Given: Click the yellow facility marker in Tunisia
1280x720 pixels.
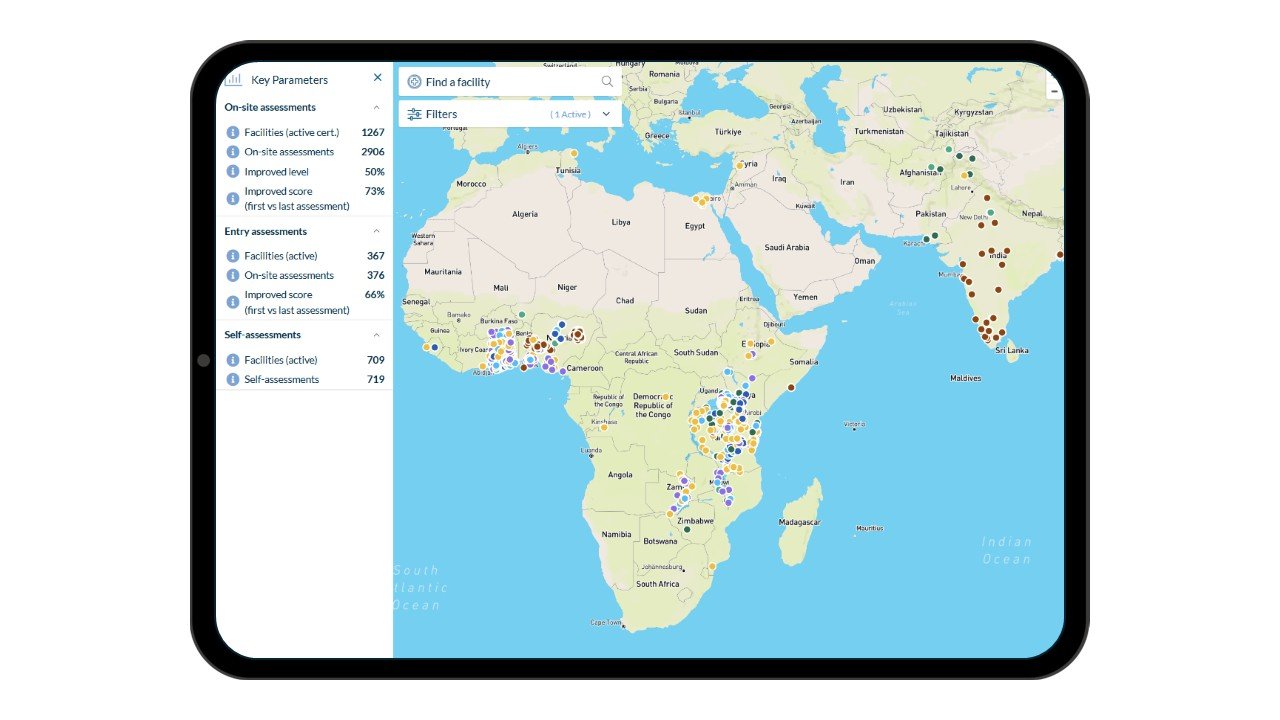Looking at the screenshot, I should (574, 153).
